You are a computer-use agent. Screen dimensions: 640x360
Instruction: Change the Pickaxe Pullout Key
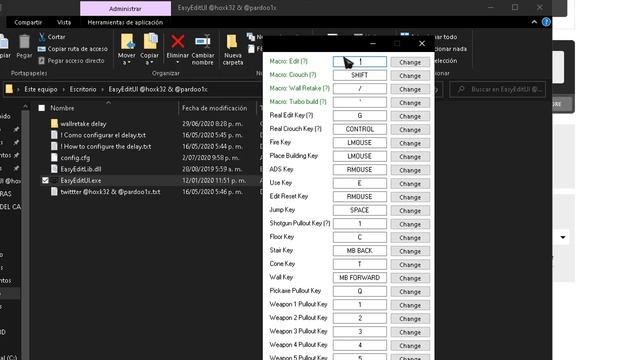point(410,291)
